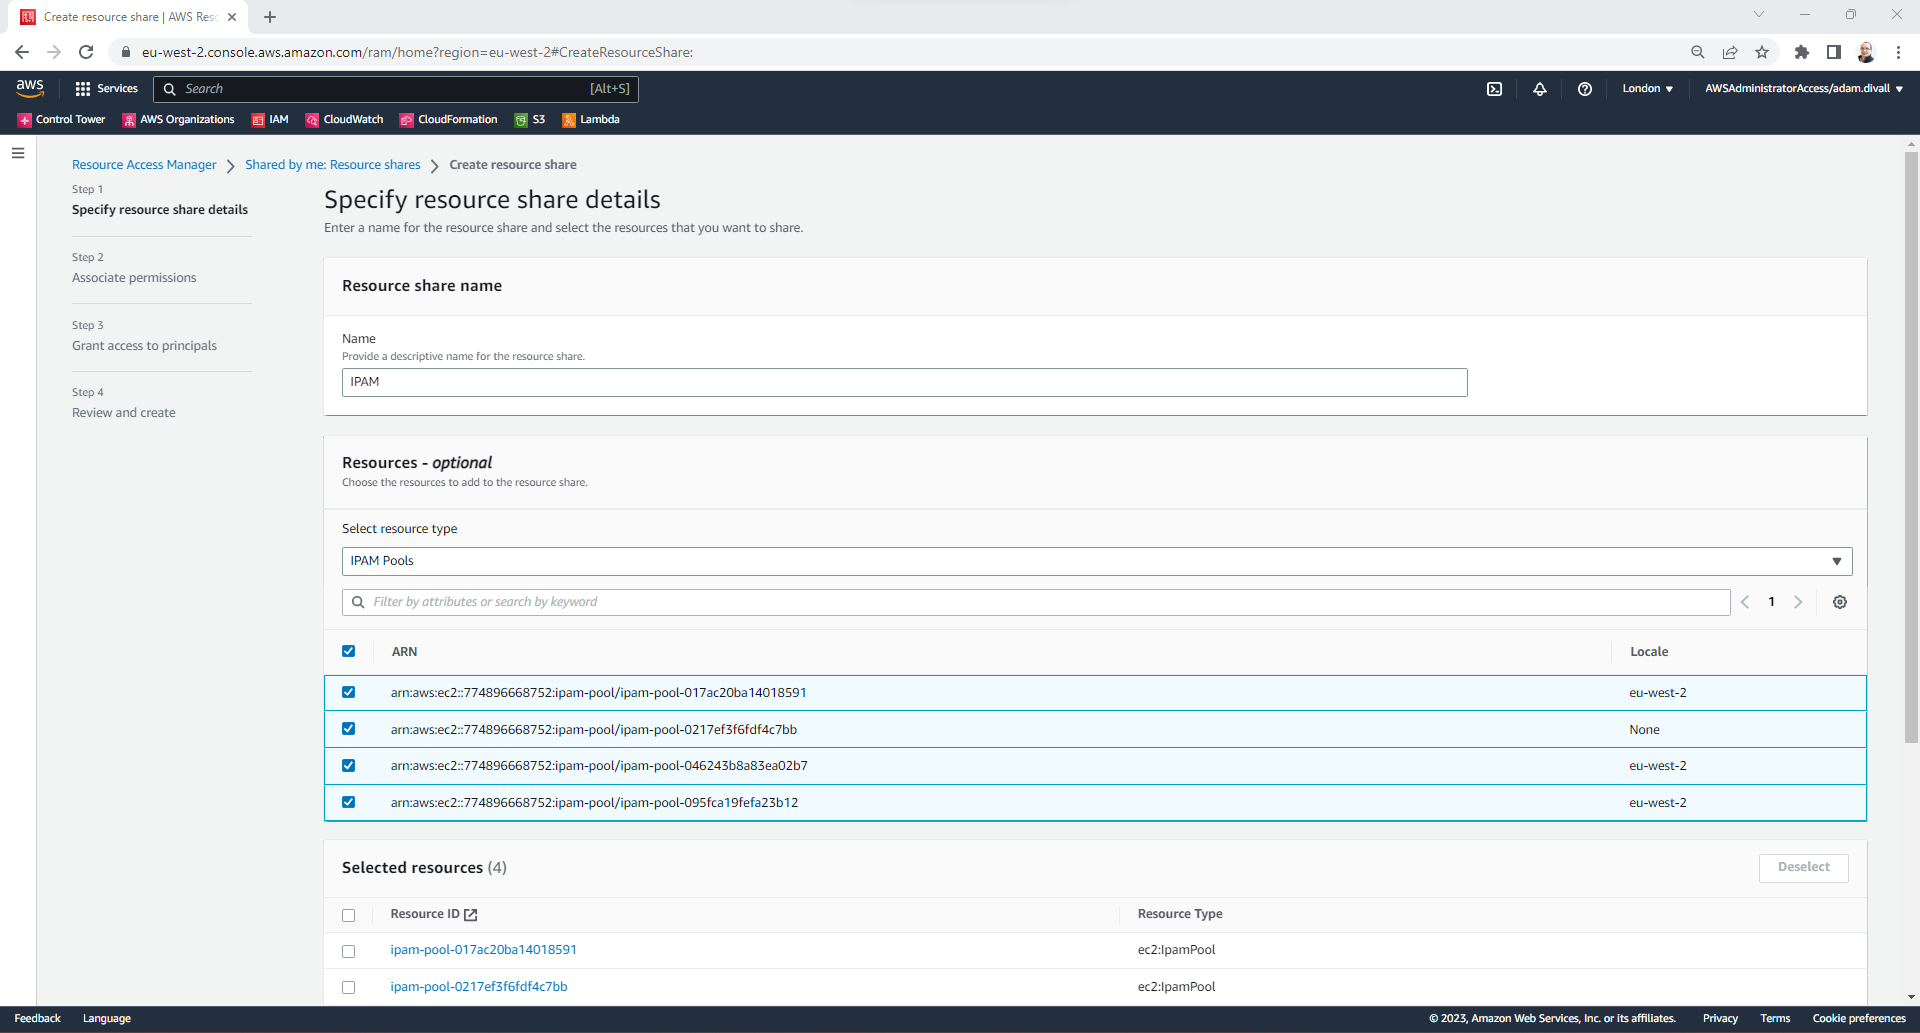Open the CloudWatch shortcut

344,120
